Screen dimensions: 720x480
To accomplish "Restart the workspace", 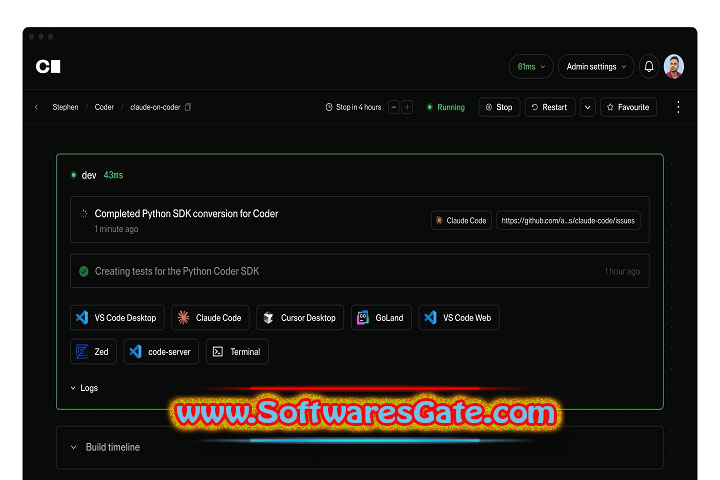I will (x=550, y=107).
